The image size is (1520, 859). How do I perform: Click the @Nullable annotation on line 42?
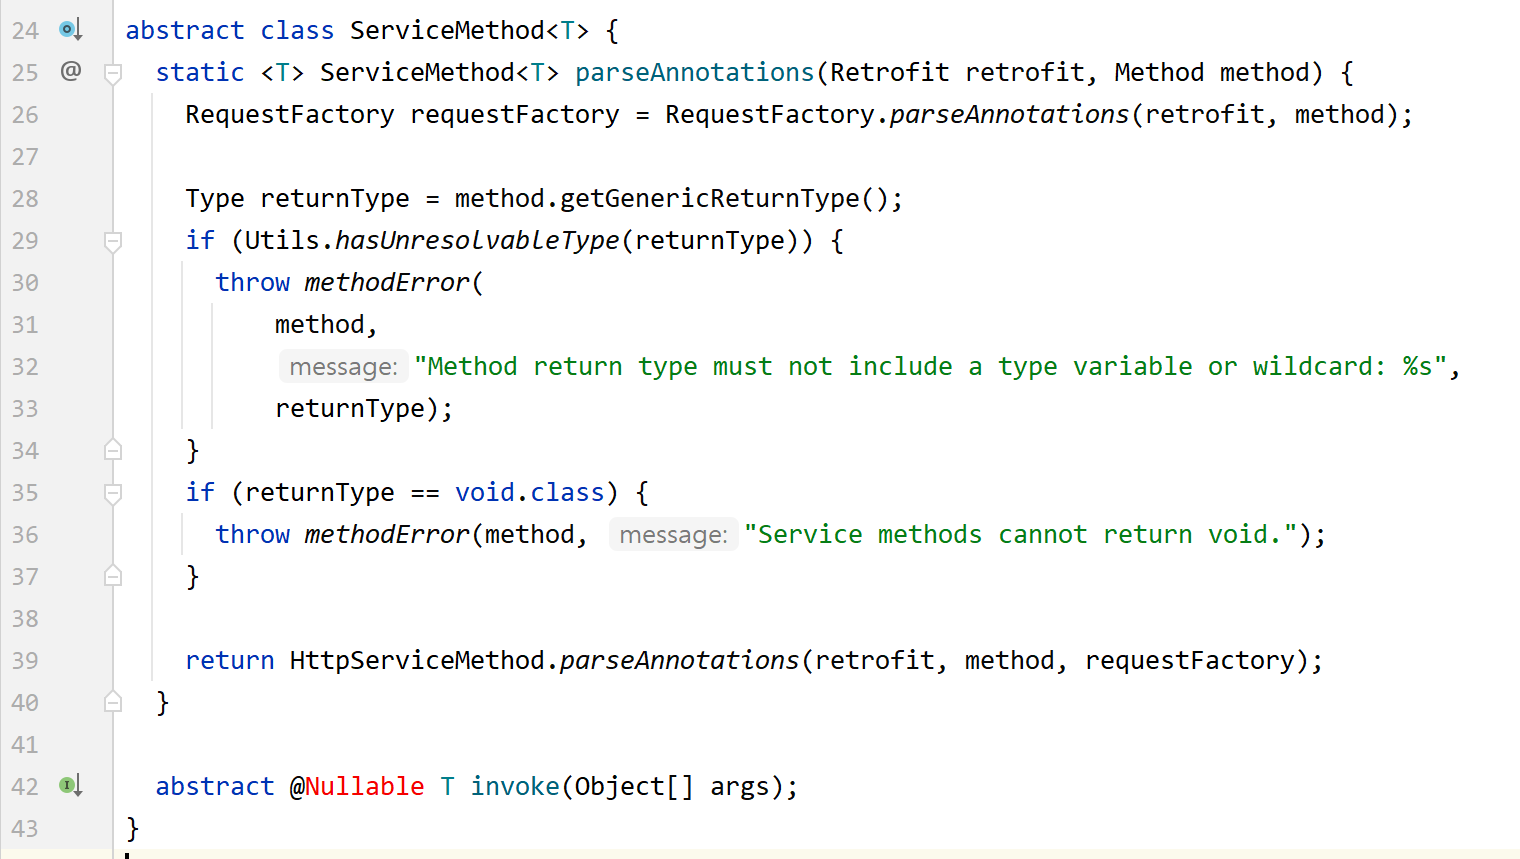click(357, 787)
